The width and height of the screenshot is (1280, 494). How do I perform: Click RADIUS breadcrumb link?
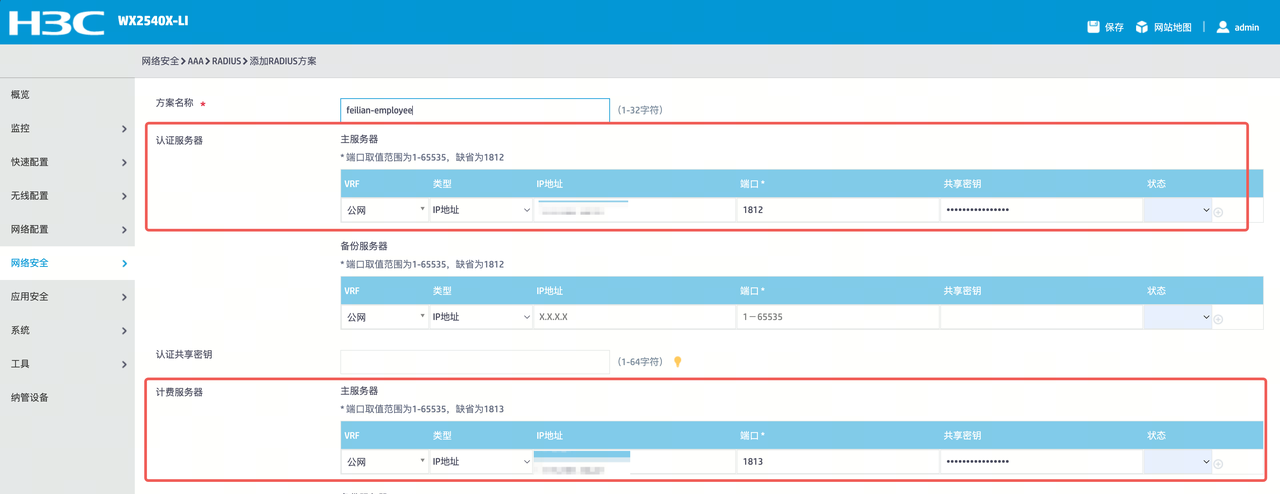coord(226,61)
